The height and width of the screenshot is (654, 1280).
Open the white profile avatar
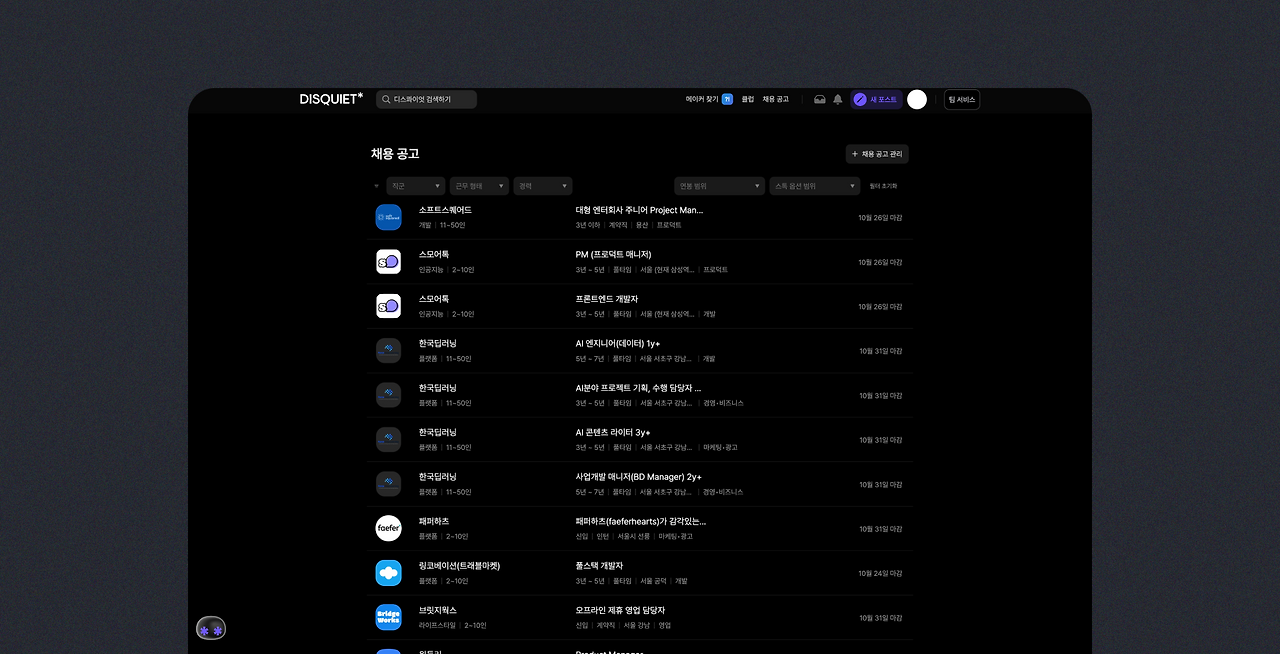pyautogui.click(x=917, y=99)
